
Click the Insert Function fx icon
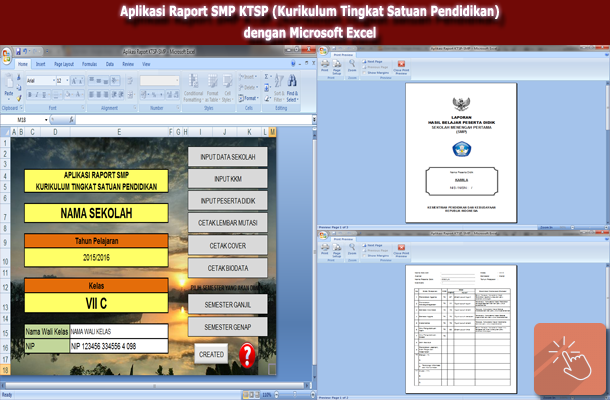click(x=72, y=120)
